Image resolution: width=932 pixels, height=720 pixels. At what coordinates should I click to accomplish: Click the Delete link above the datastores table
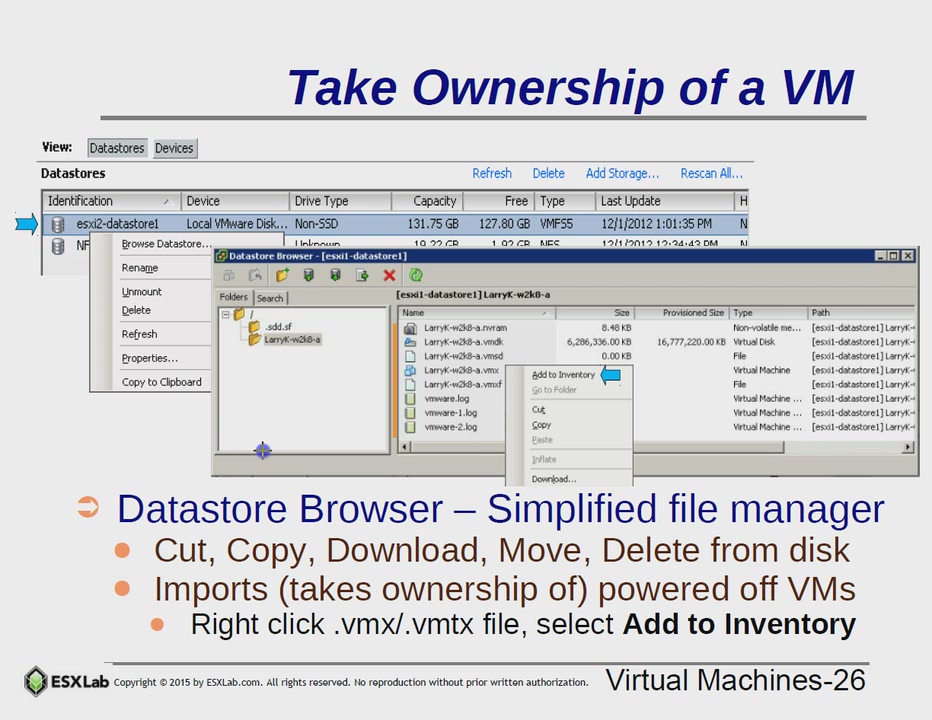coord(548,173)
